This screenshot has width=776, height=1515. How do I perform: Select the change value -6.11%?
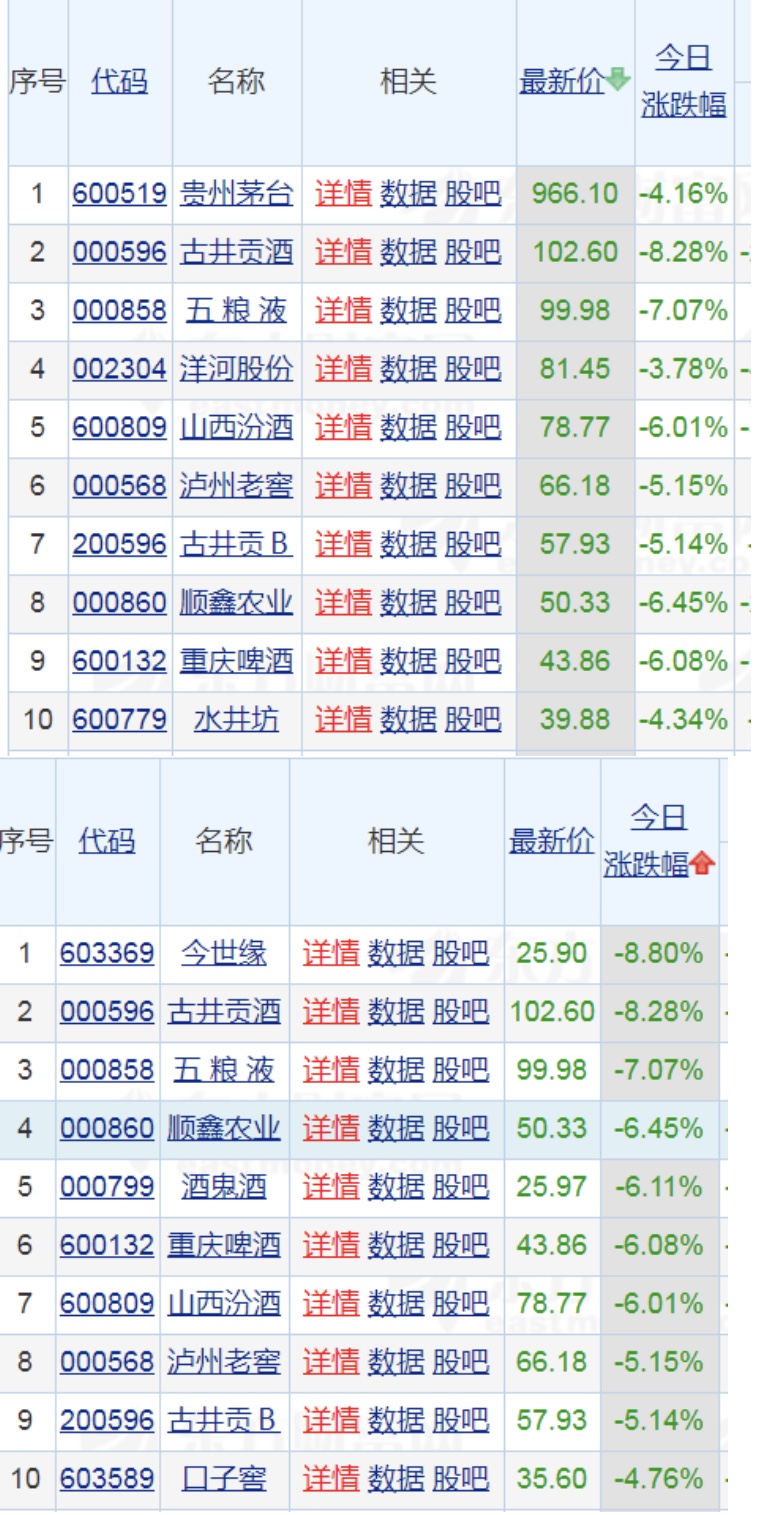pos(659,1187)
